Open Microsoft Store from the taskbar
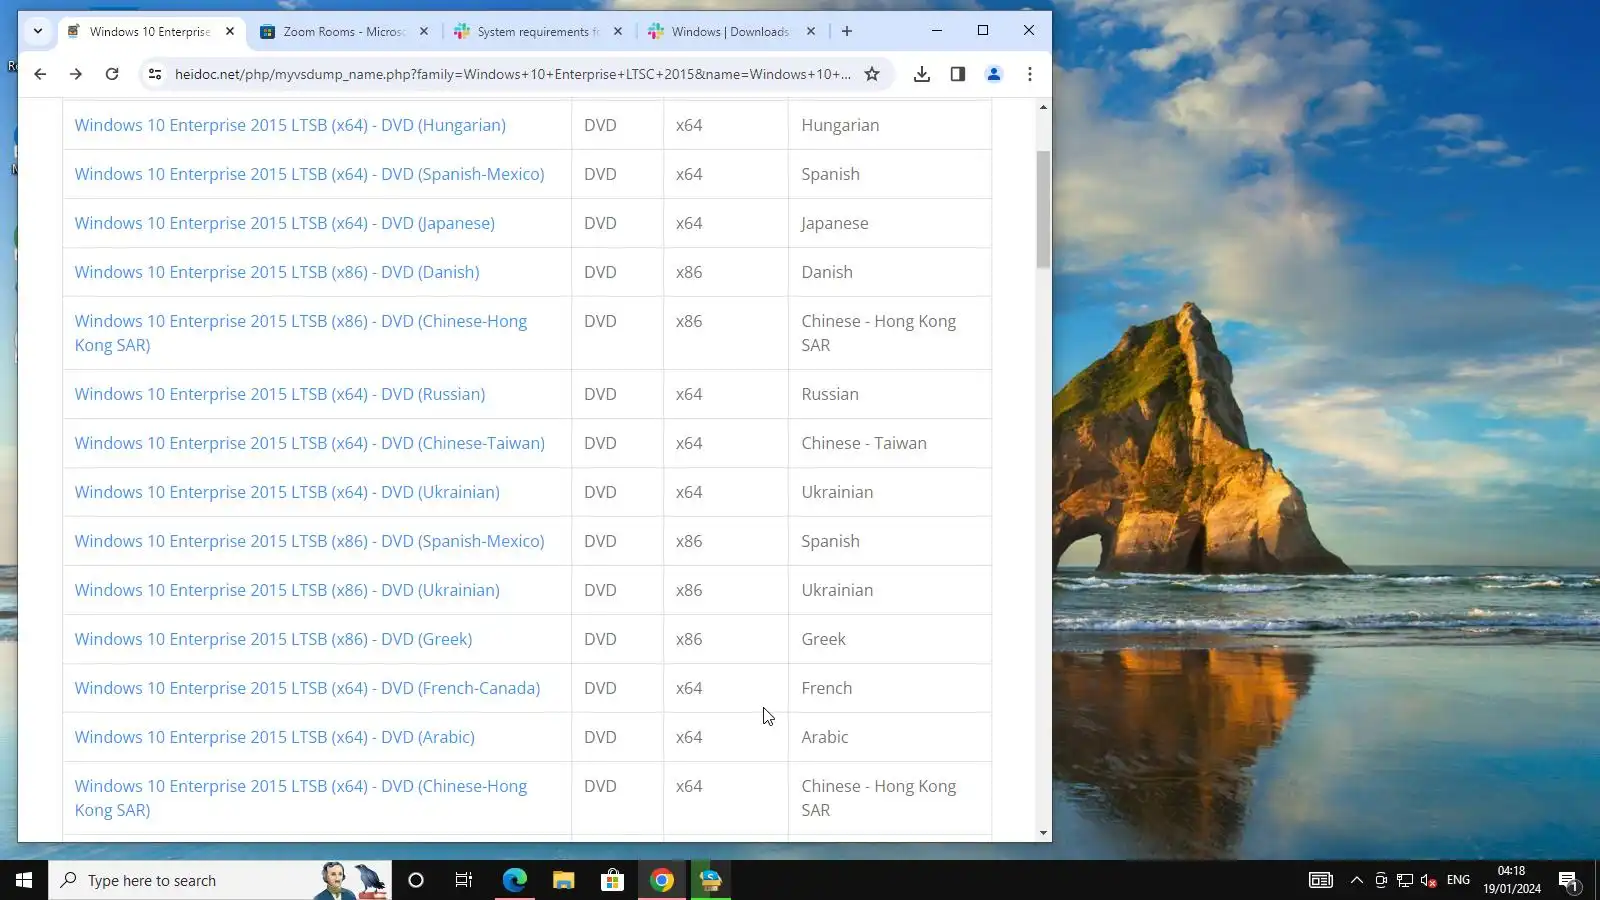The width and height of the screenshot is (1600, 900). click(x=612, y=880)
